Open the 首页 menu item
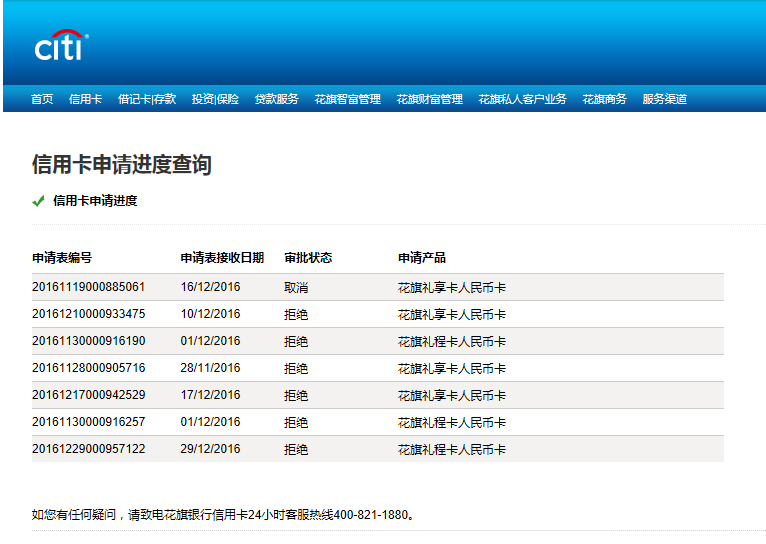This screenshot has width=766, height=544. (x=42, y=99)
